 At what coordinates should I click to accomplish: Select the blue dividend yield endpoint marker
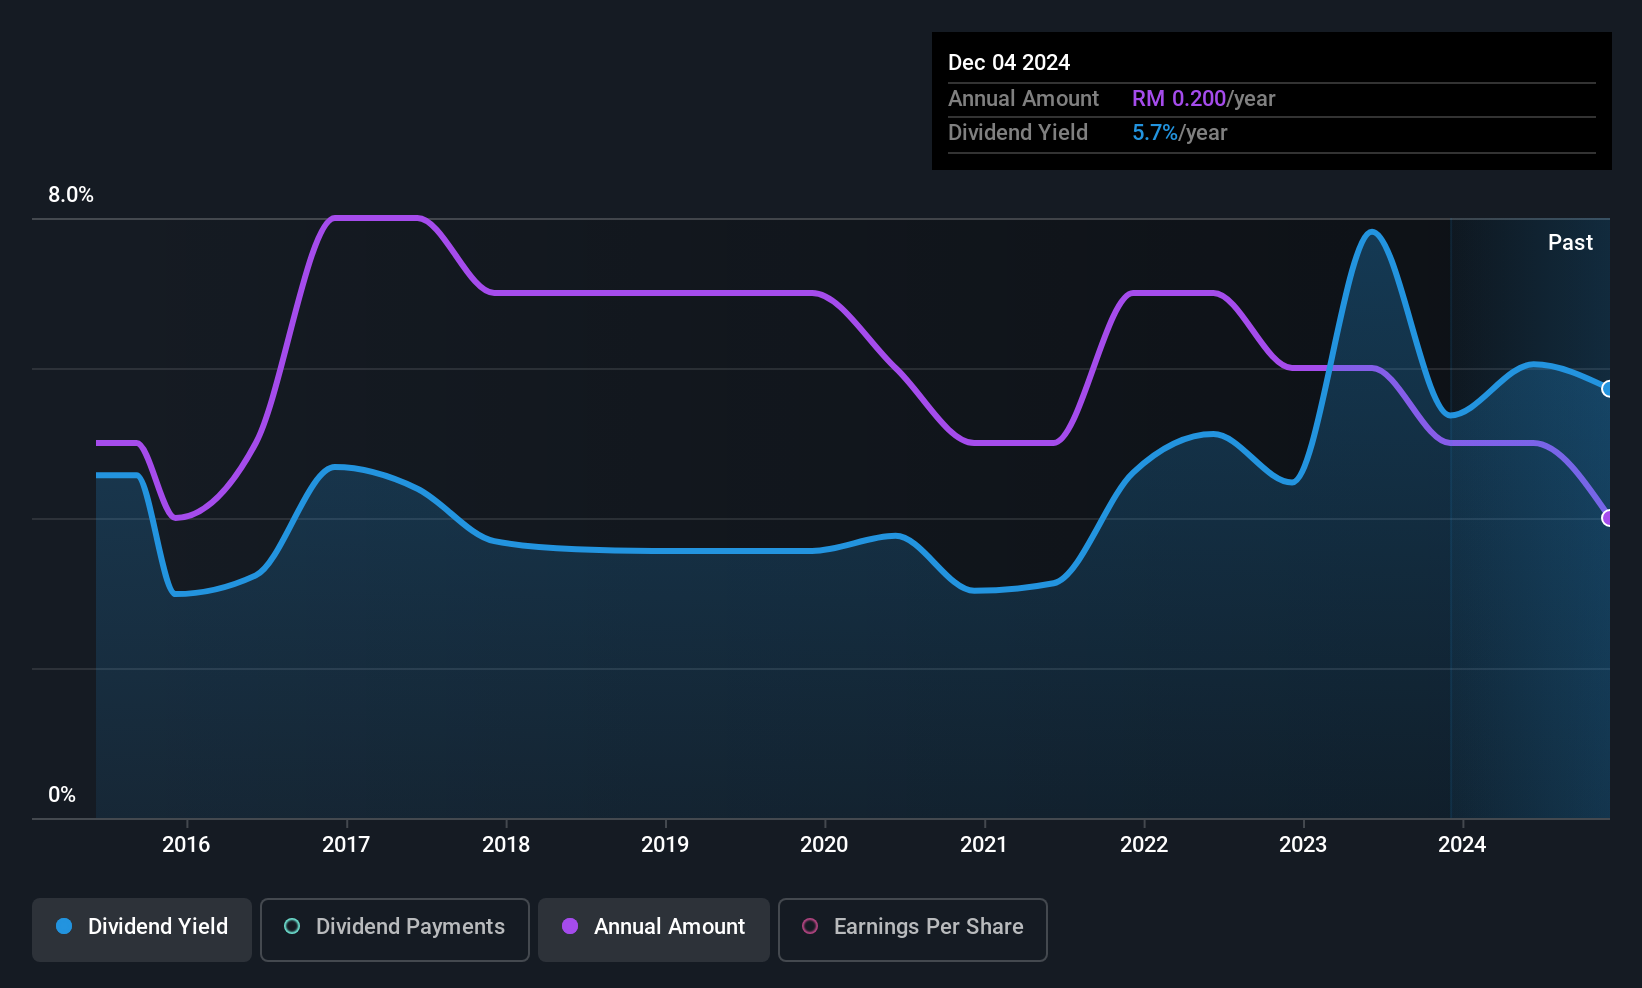(1608, 389)
